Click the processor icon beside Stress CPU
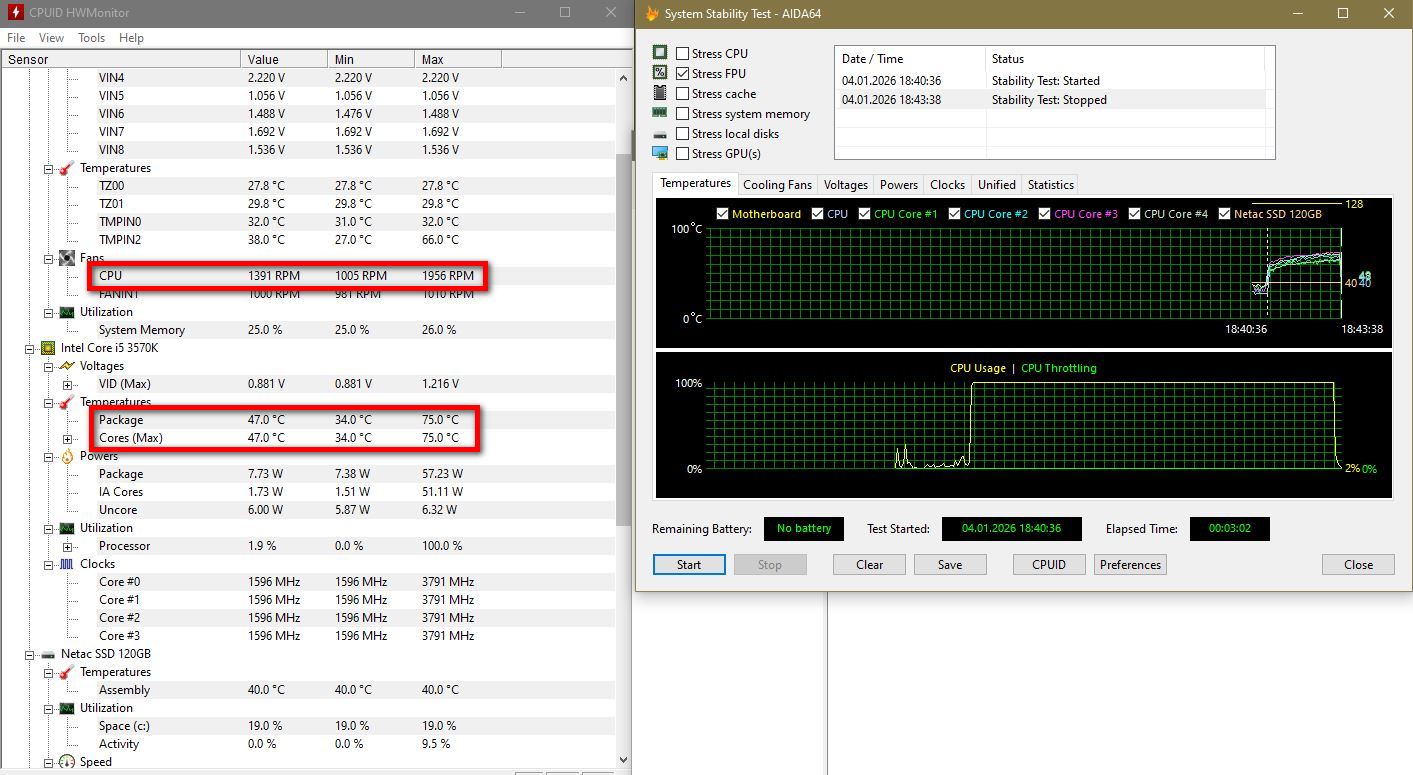Image resolution: width=1413 pixels, height=775 pixels. pyautogui.click(x=660, y=53)
